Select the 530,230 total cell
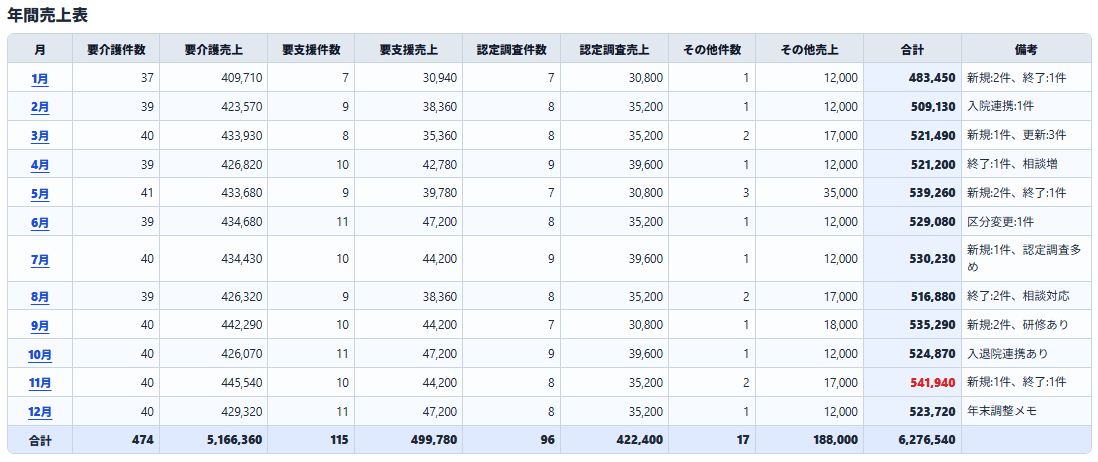 [x=912, y=258]
